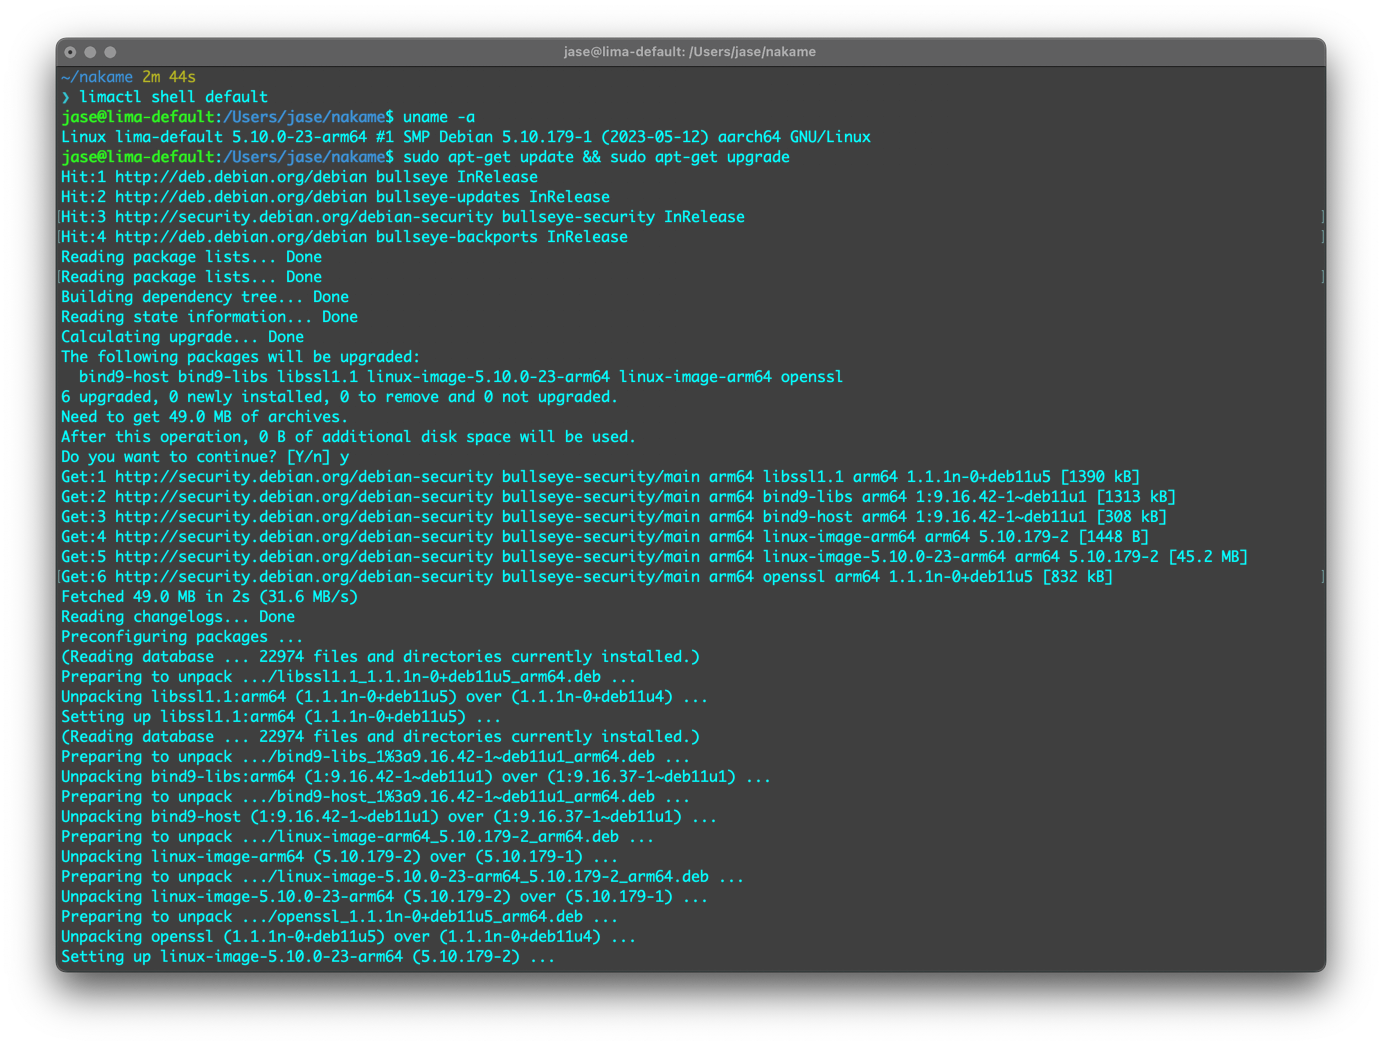
Task: Open the bullseye-backports URL on the Hit:4 line
Action: (240, 237)
